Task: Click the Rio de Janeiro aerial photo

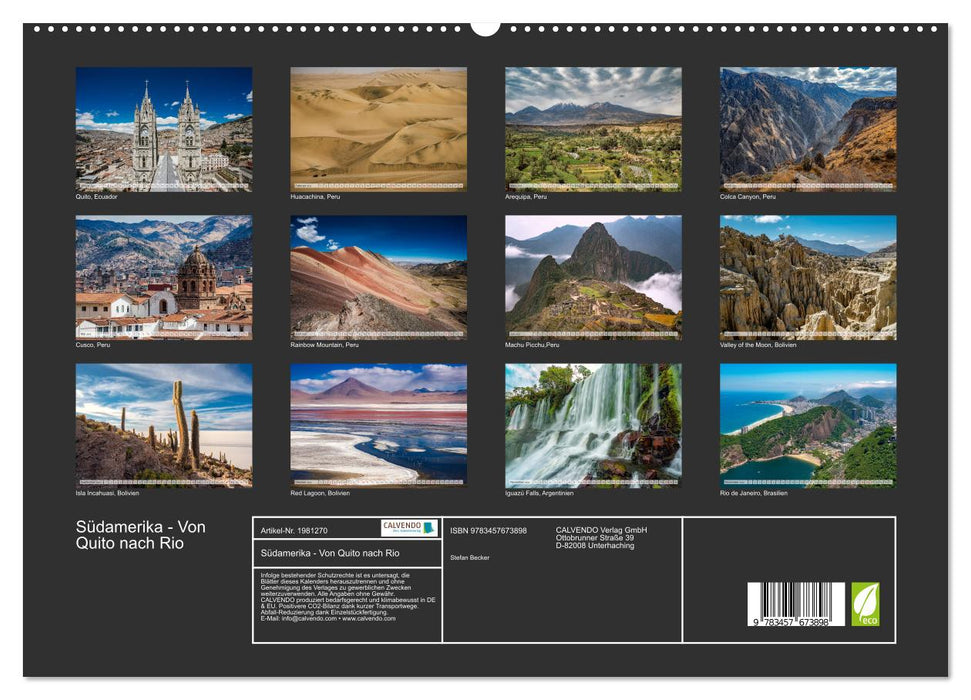Action: point(808,425)
